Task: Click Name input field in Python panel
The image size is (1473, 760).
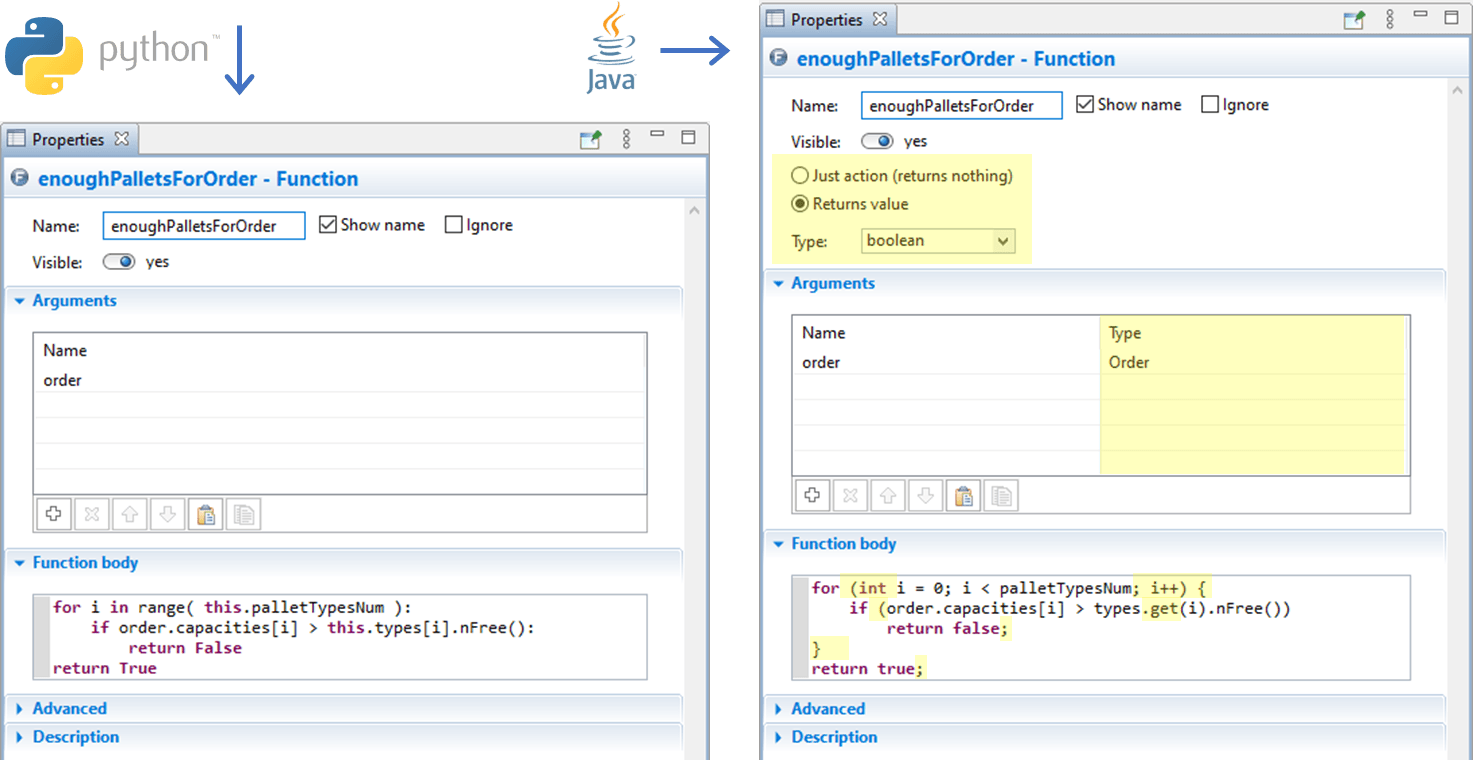Action: point(204,226)
